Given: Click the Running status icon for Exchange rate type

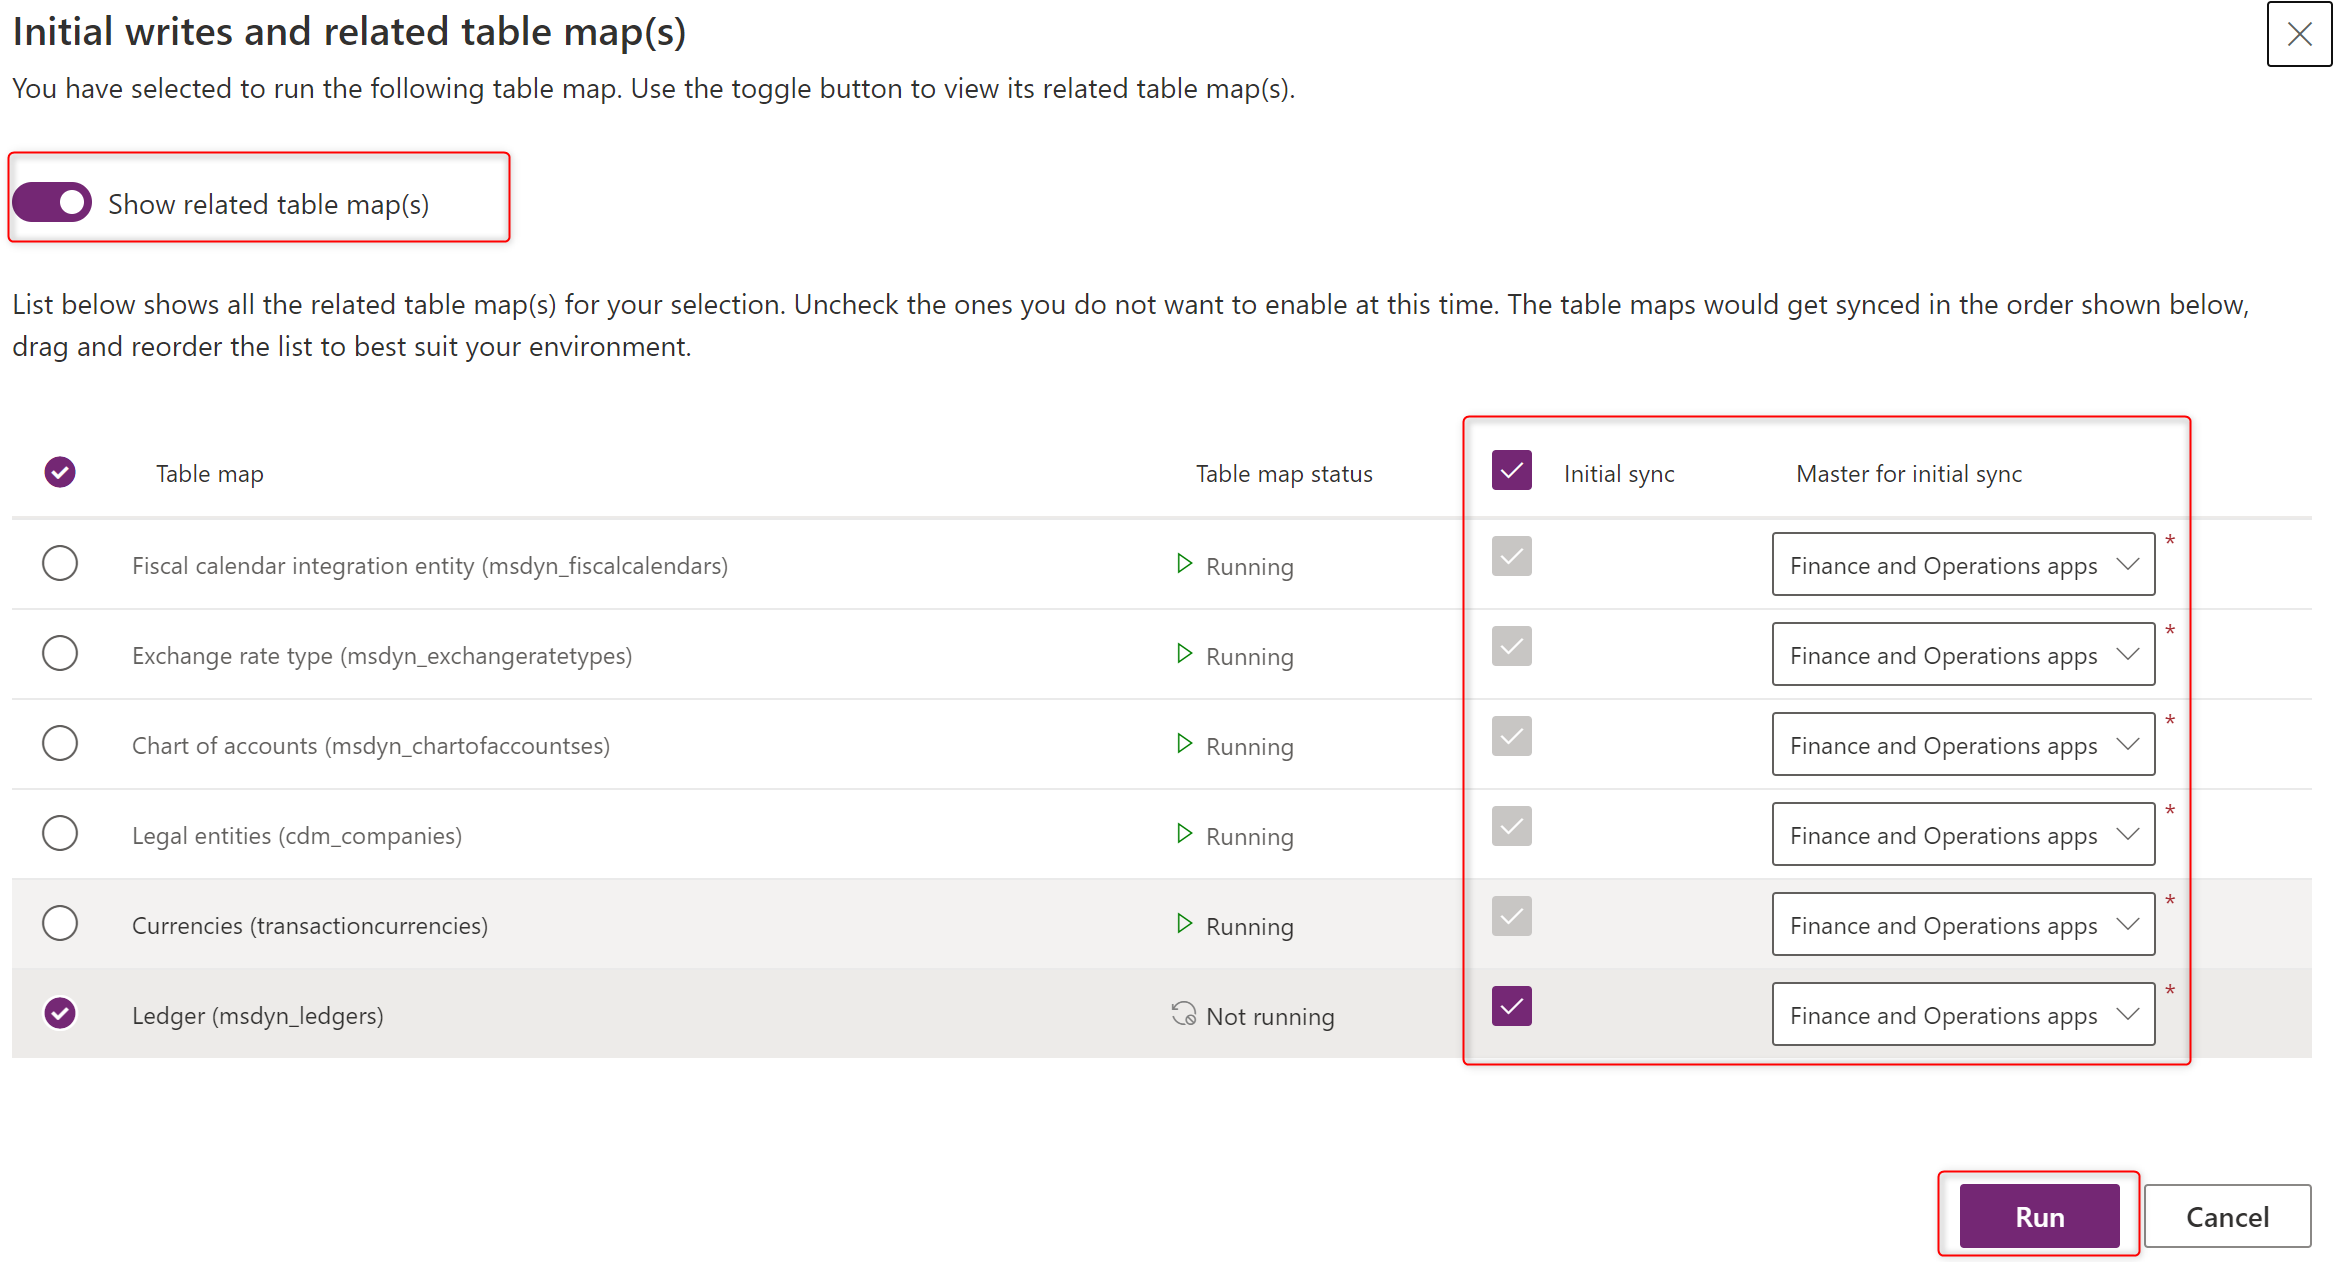Looking at the screenshot, I should [1184, 653].
